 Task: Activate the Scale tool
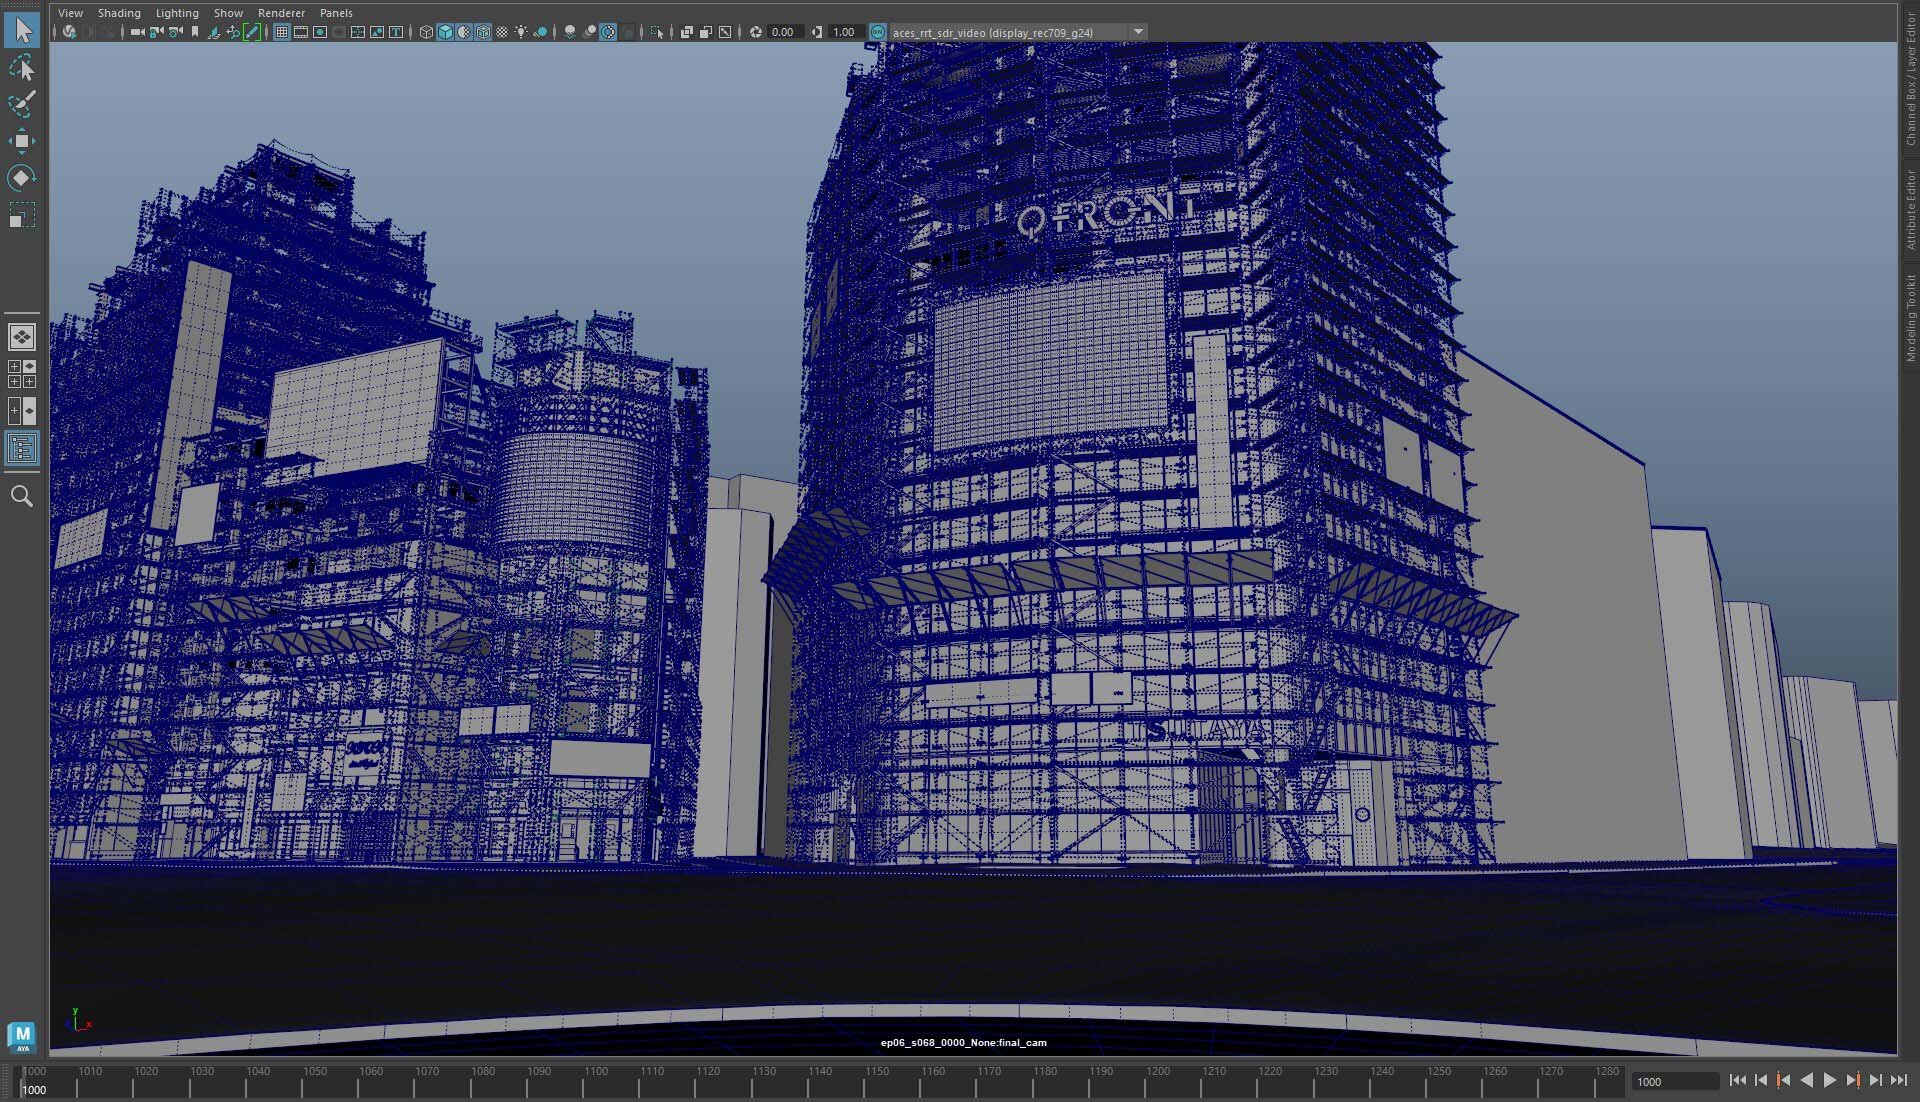pos(22,216)
